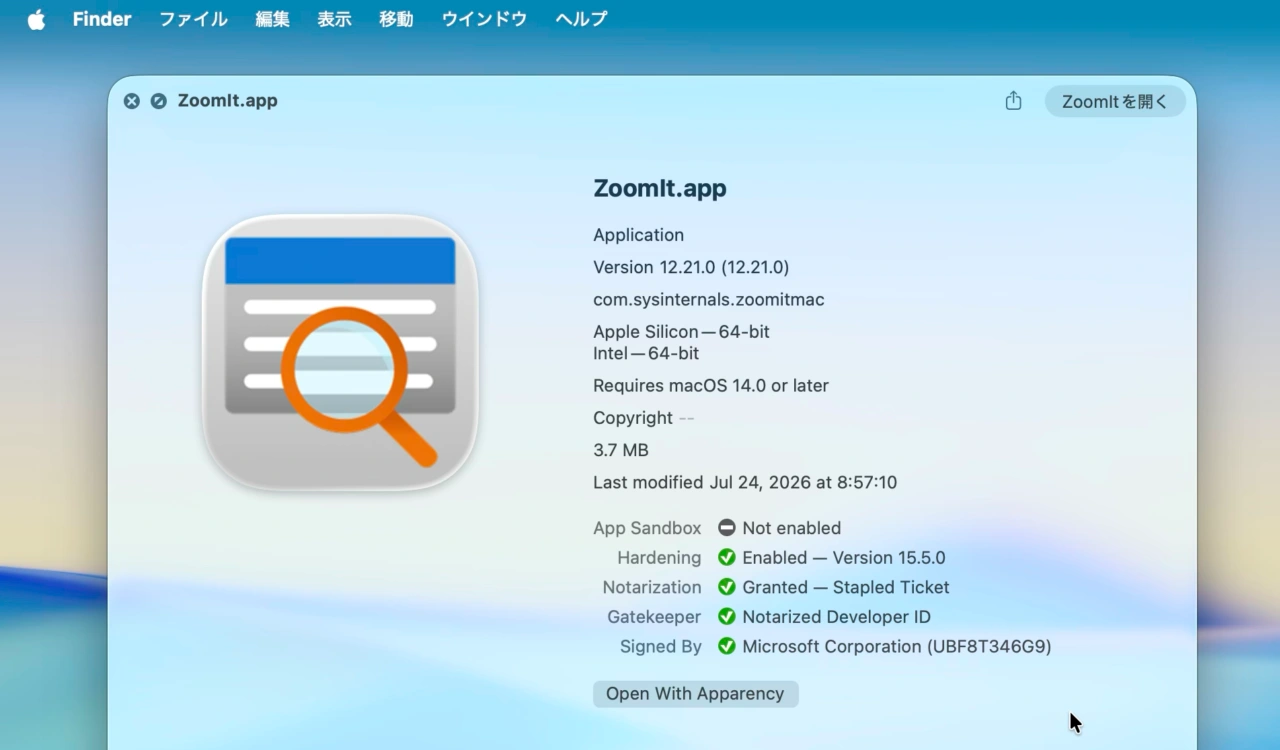Click the 3.7 MB file size
Image resolution: width=1280 pixels, height=750 pixels.
click(621, 450)
